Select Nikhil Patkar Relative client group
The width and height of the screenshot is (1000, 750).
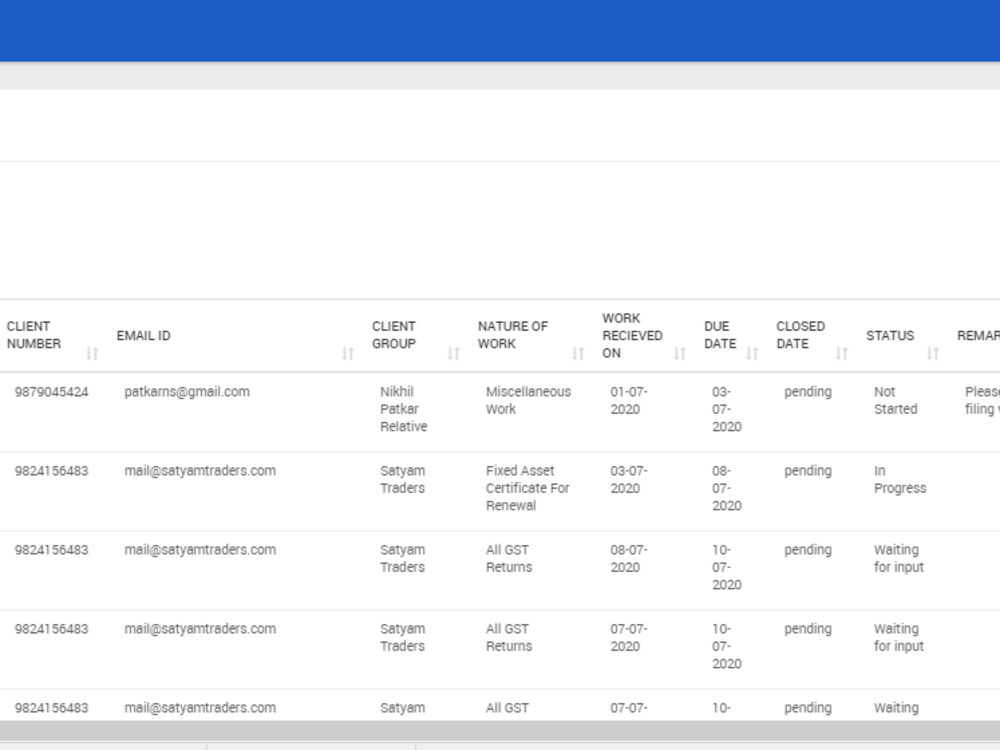click(404, 409)
